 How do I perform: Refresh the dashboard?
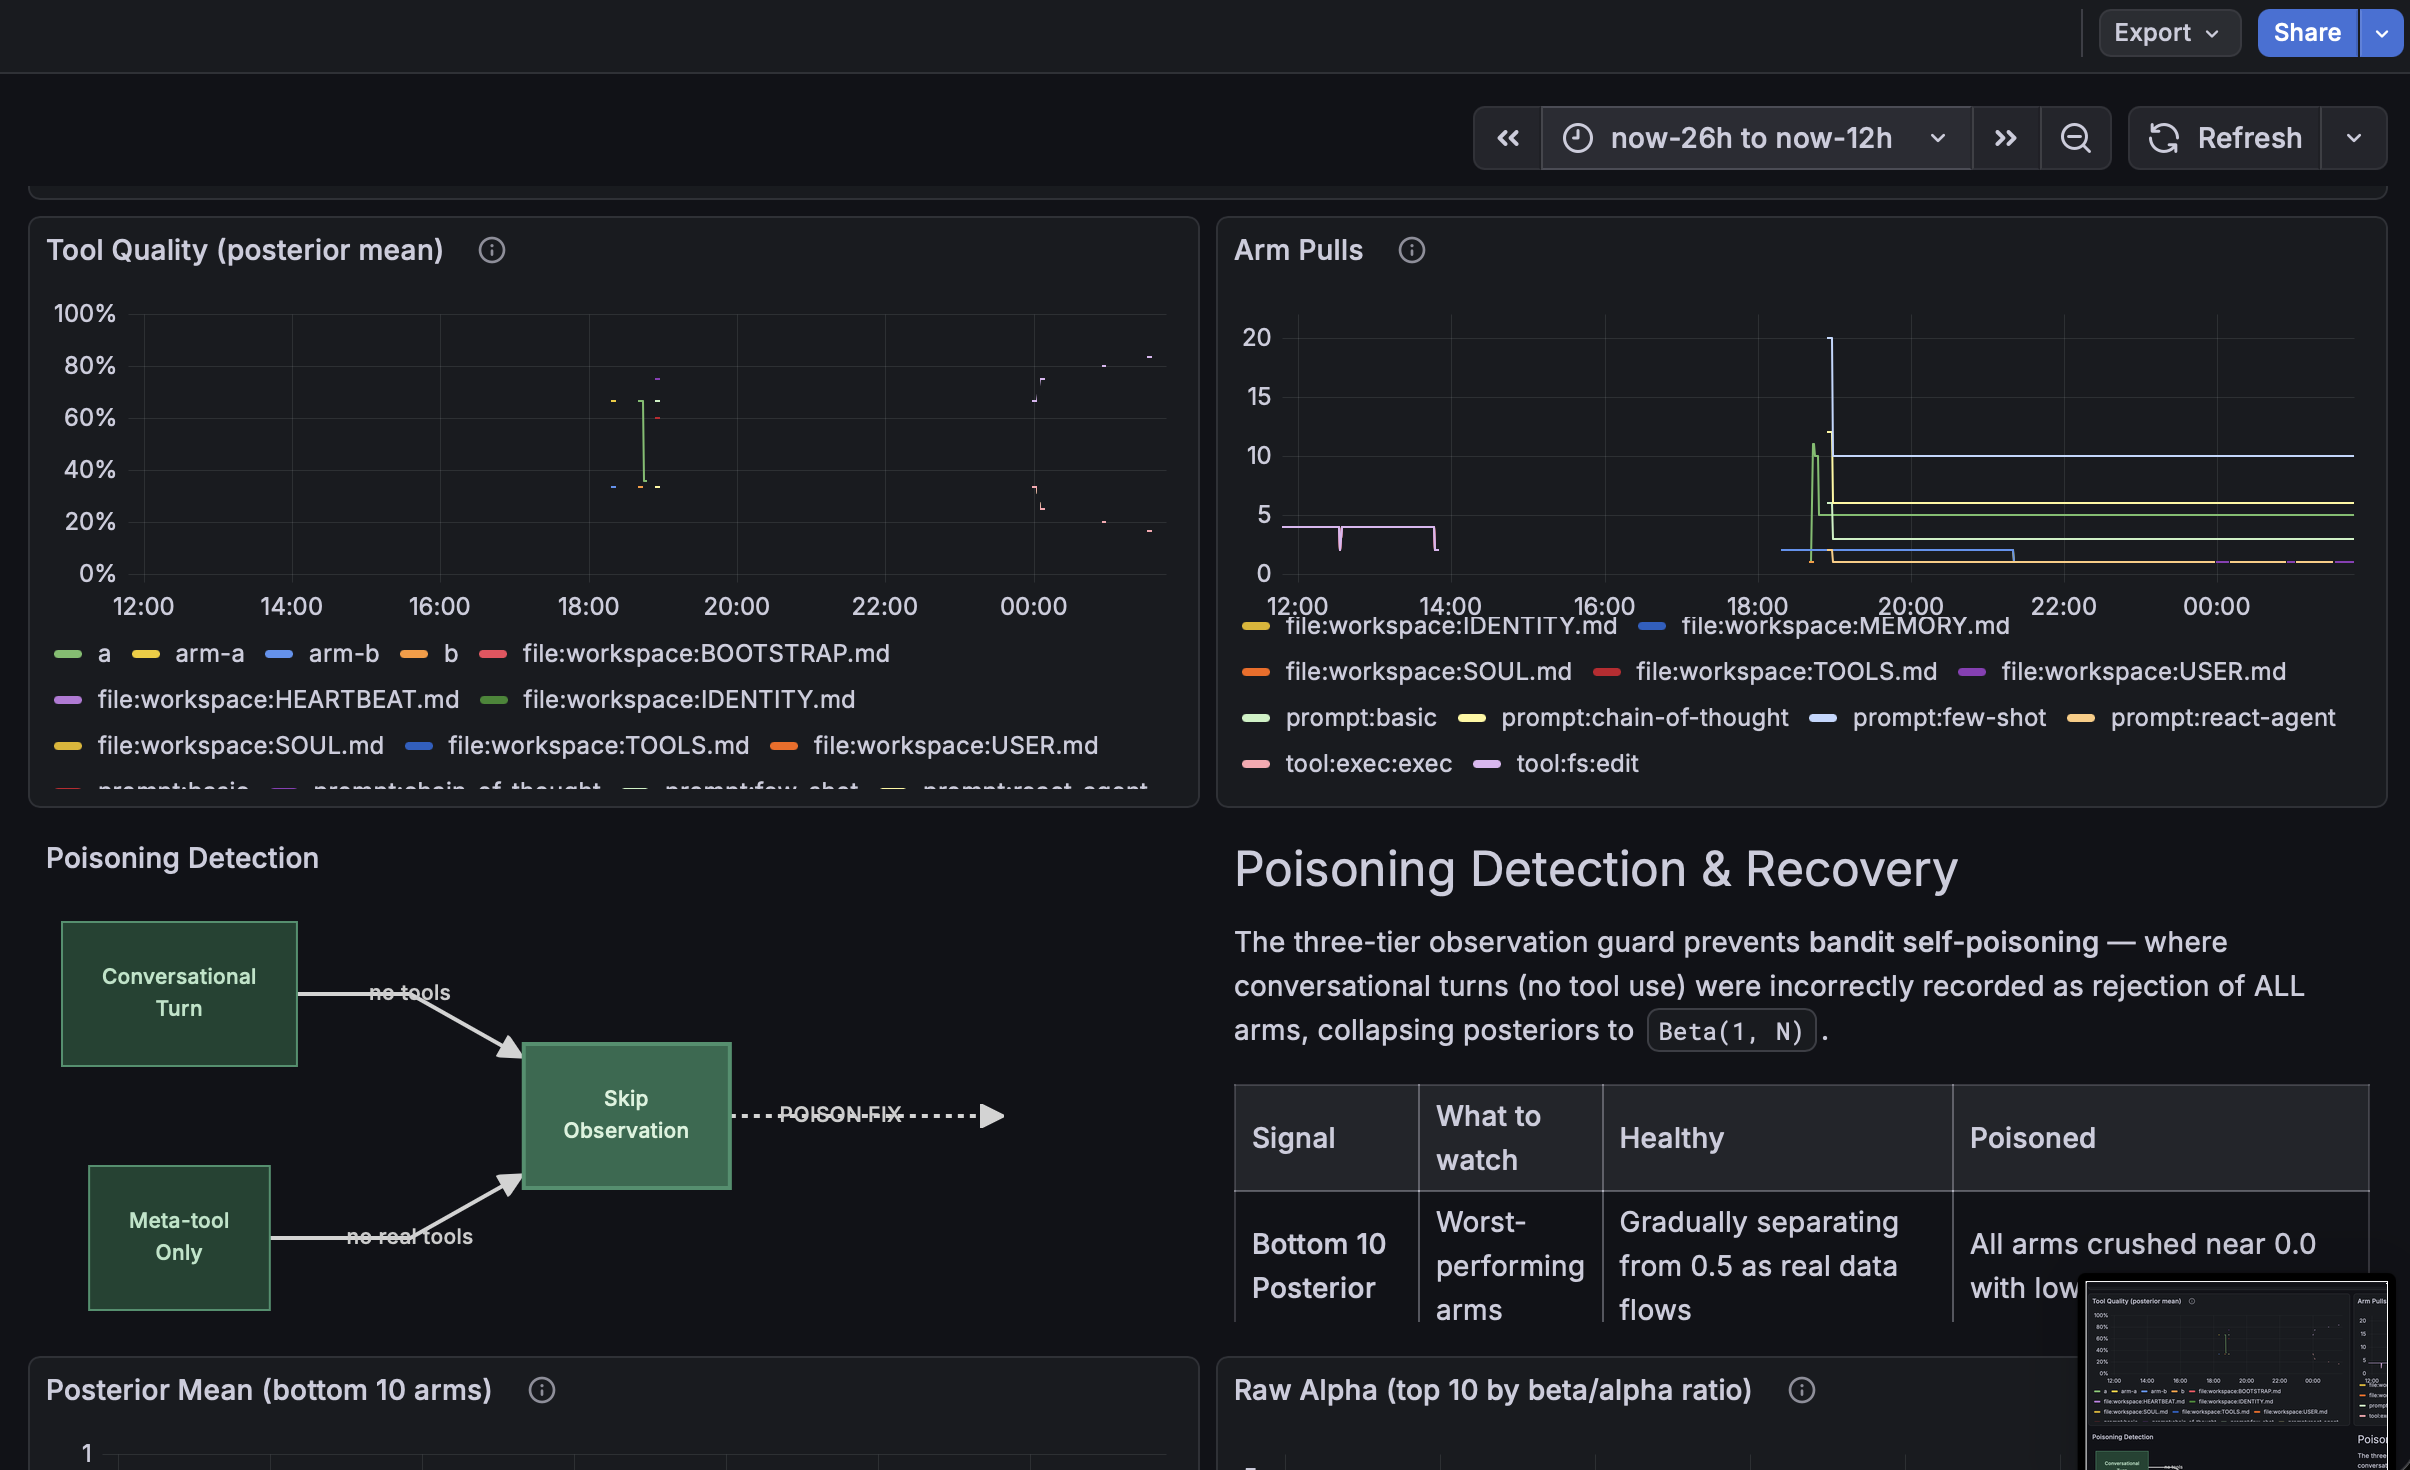pos(2225,138)
